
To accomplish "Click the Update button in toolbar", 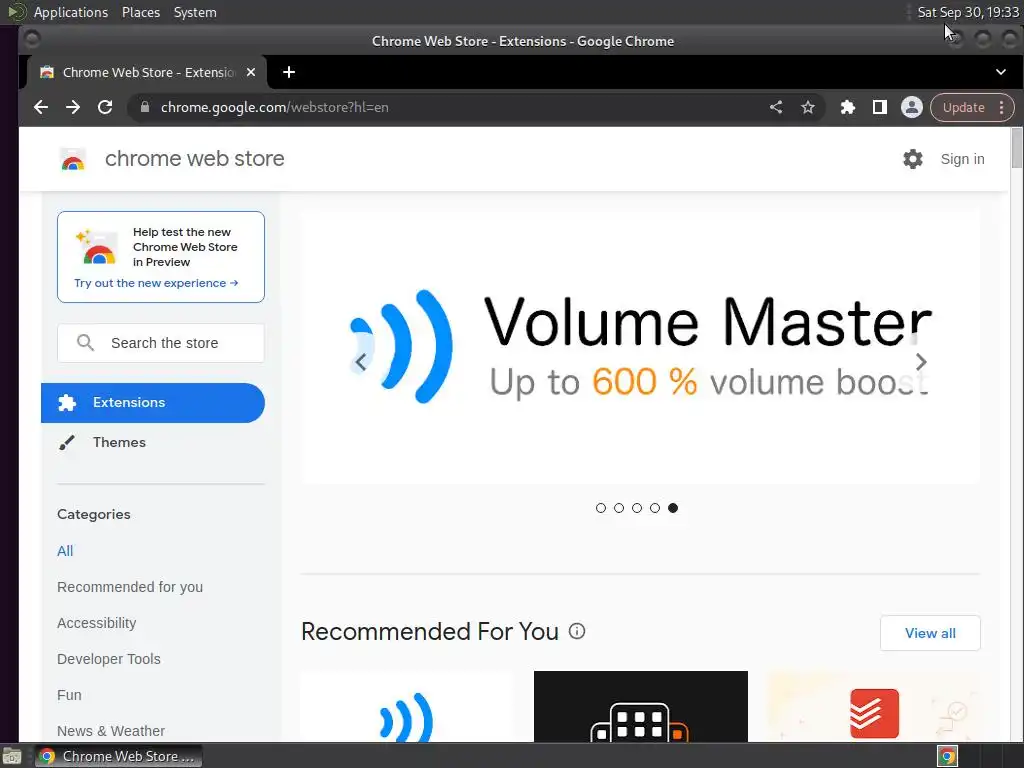I will point(963,107).
